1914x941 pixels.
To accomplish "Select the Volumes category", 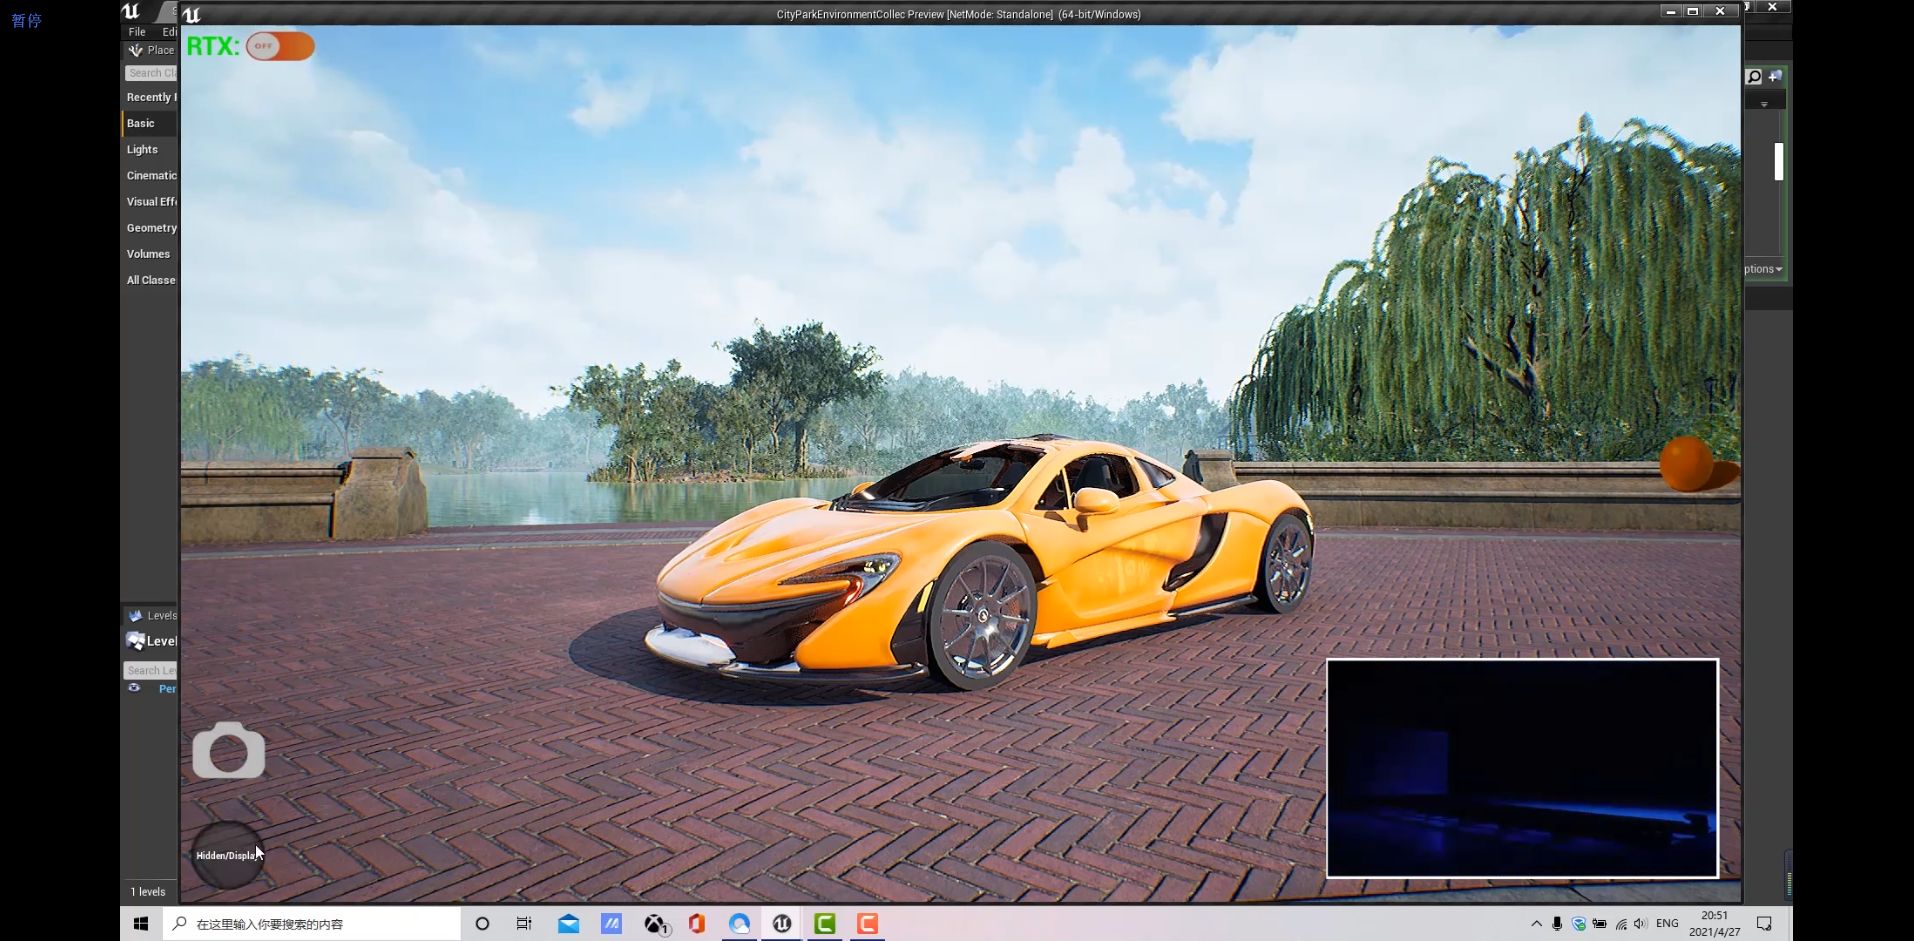I will (x=150, y=254).
